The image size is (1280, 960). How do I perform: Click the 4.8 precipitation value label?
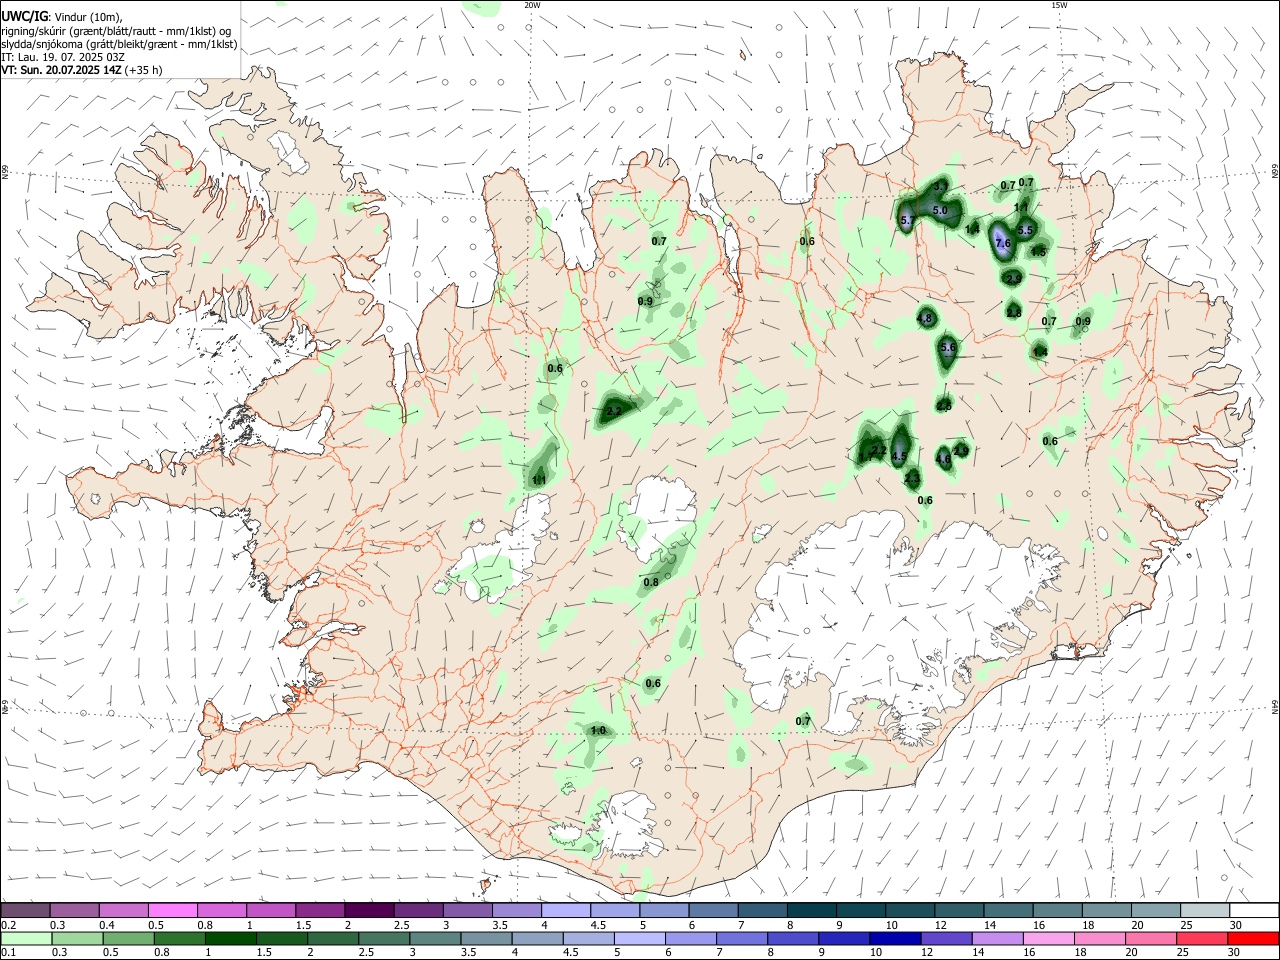click(x=924, y=319)
